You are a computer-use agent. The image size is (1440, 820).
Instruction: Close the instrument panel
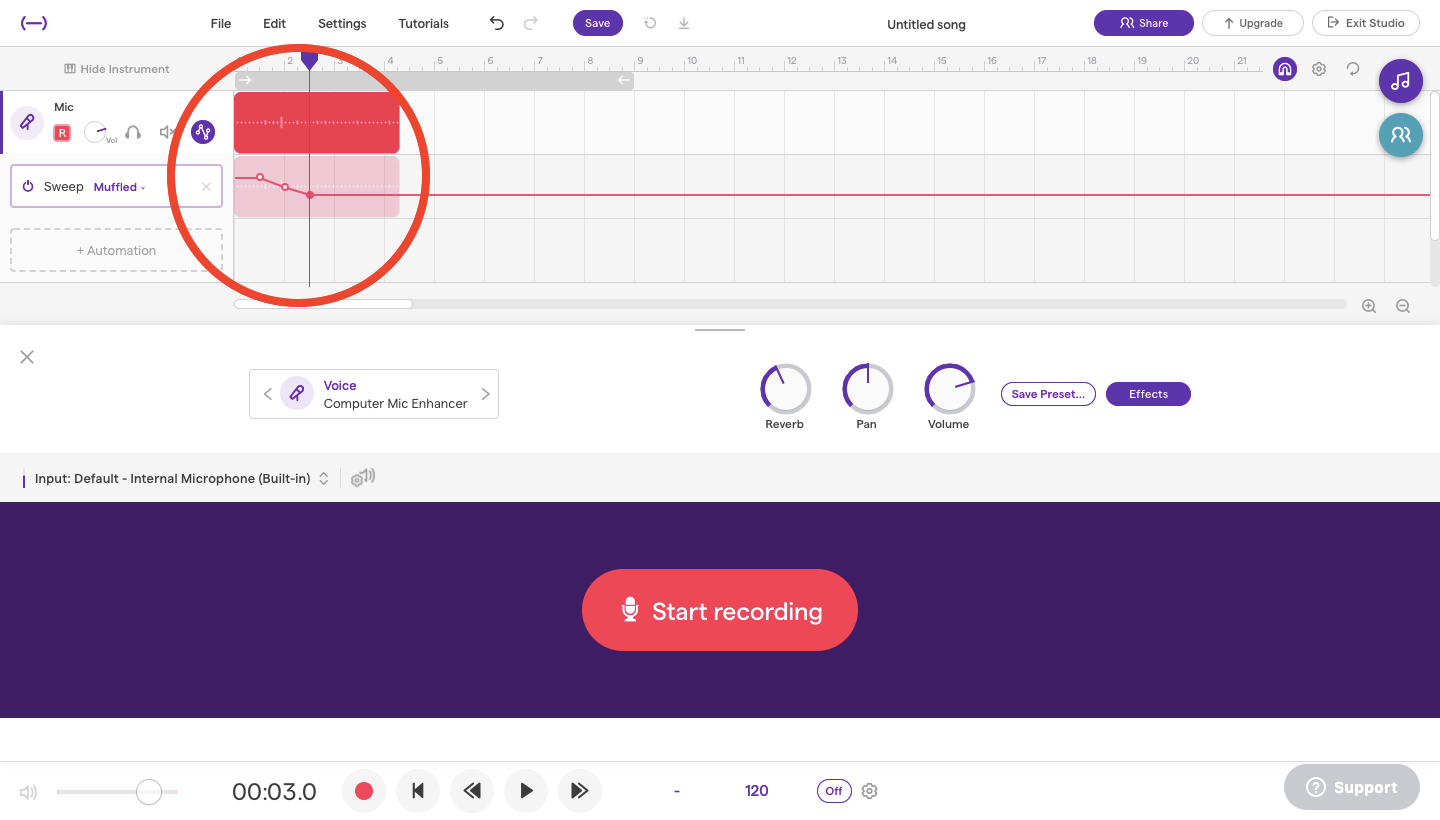click(x=27, y=357)
